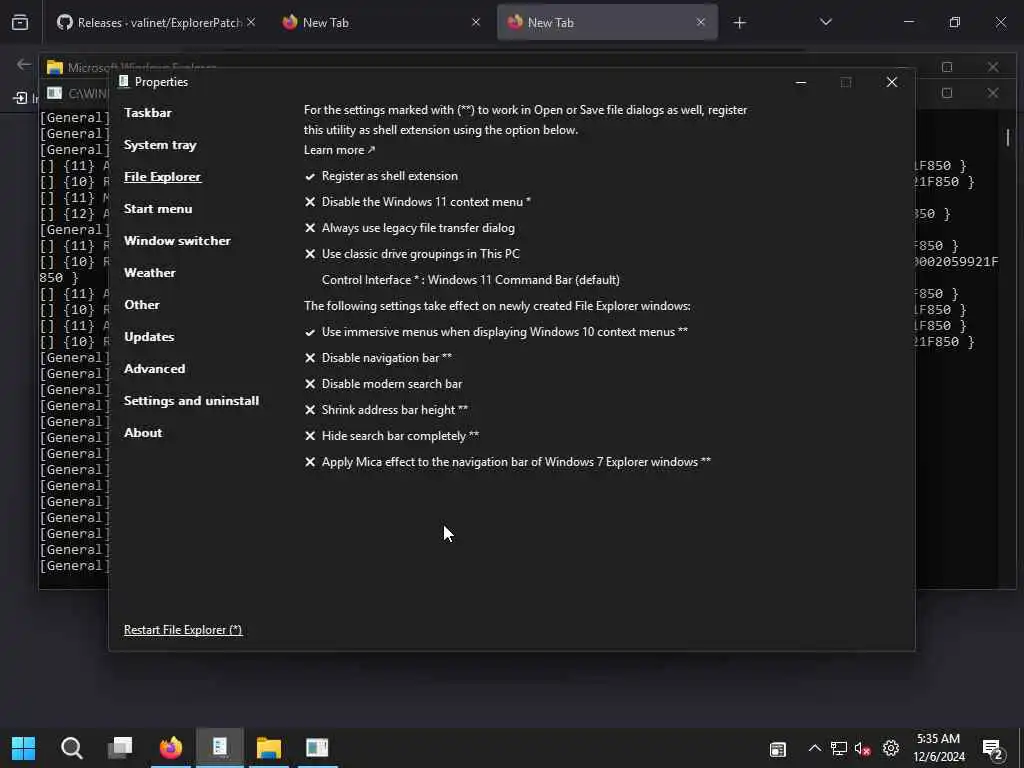This screenshot has width=1024, height=768.
Task: Open the notification center icon
Action: [993, 748]
